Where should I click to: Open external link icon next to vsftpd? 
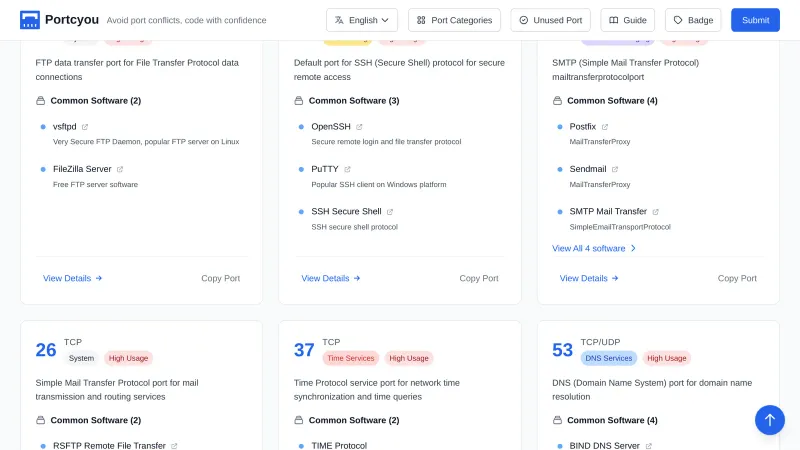coord(85,127)
